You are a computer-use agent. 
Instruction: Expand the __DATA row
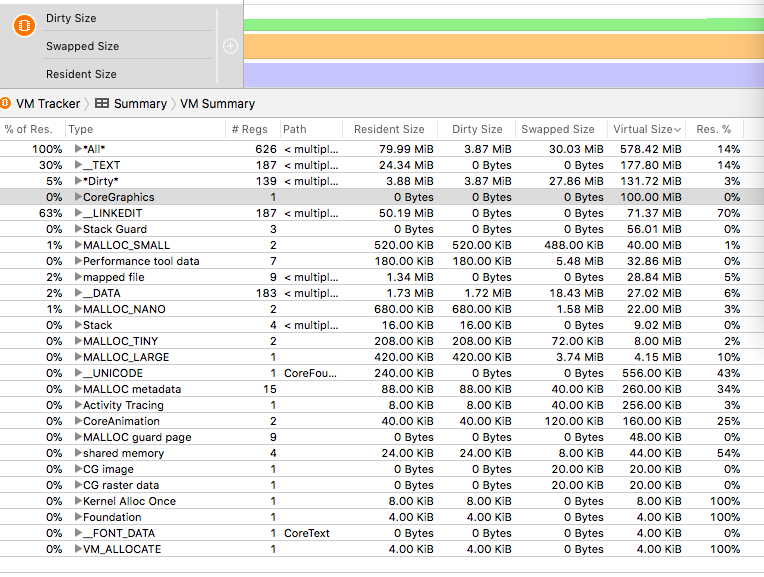pos(78,293)
